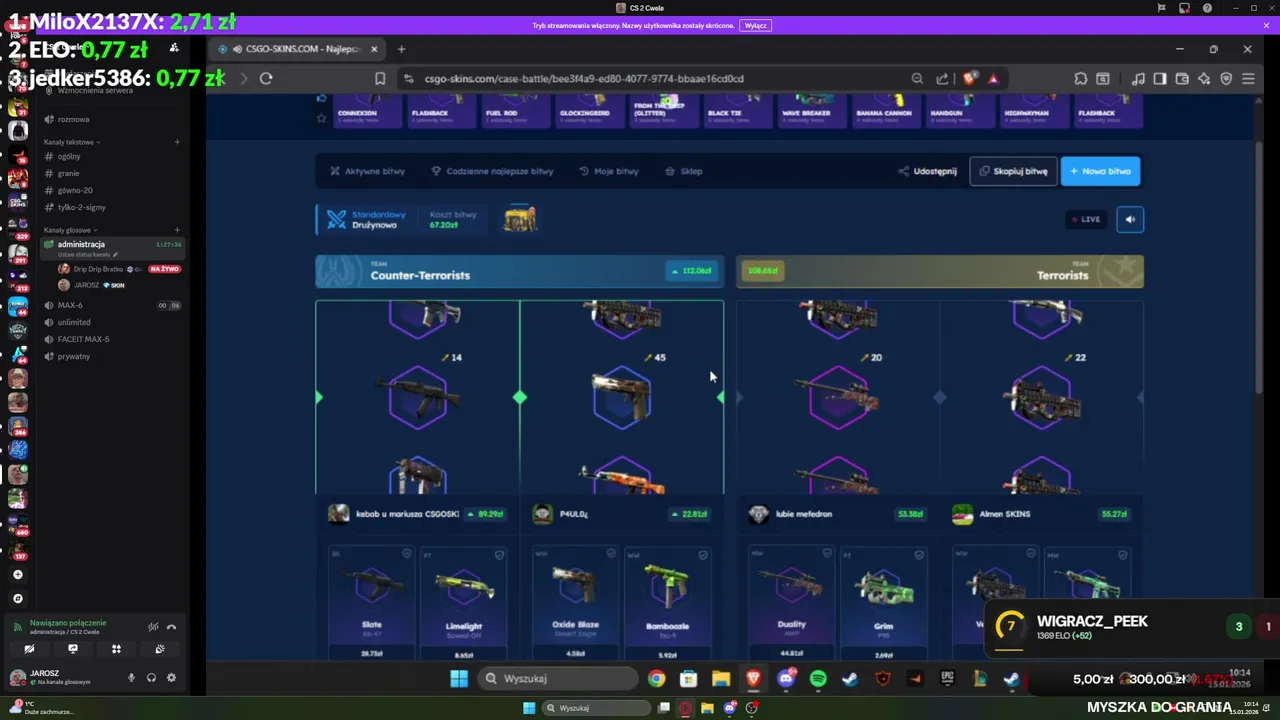Open Codzienne najlepsze bitwy tab
The width and height of the screenshot is (1280, 720).
pyautogui.click(x=492, y=171)
